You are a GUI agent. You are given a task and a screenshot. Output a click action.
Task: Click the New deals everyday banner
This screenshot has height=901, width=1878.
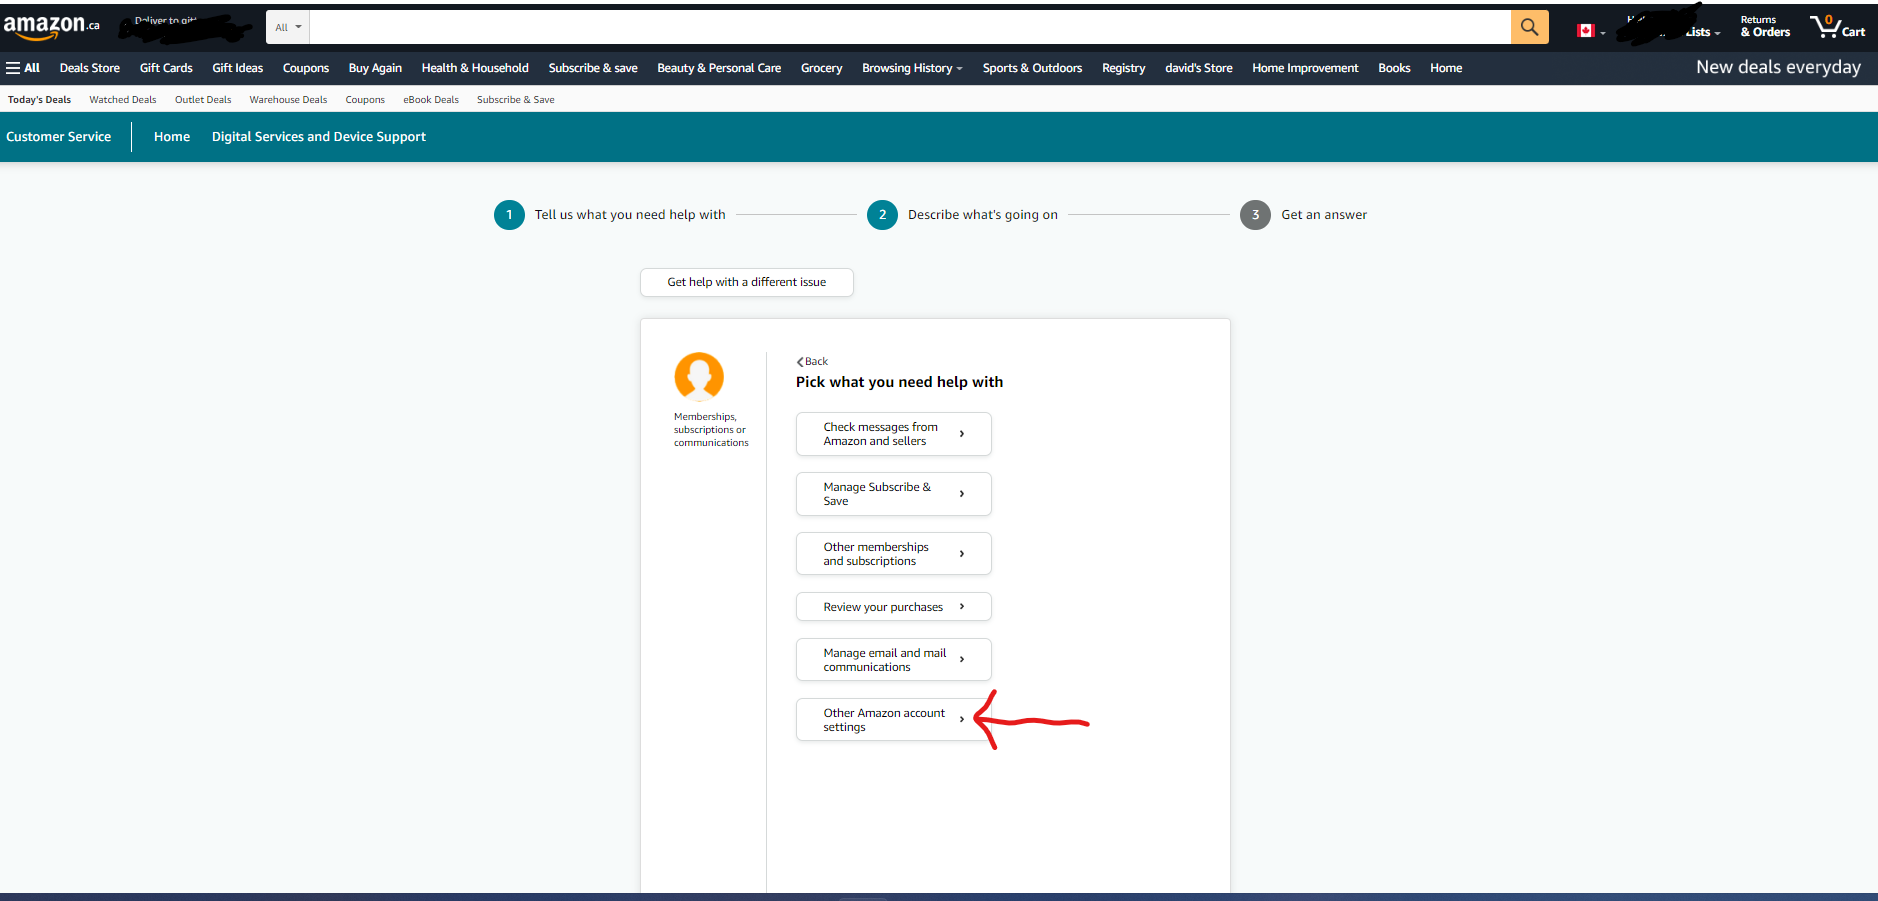coord(1778,67)
